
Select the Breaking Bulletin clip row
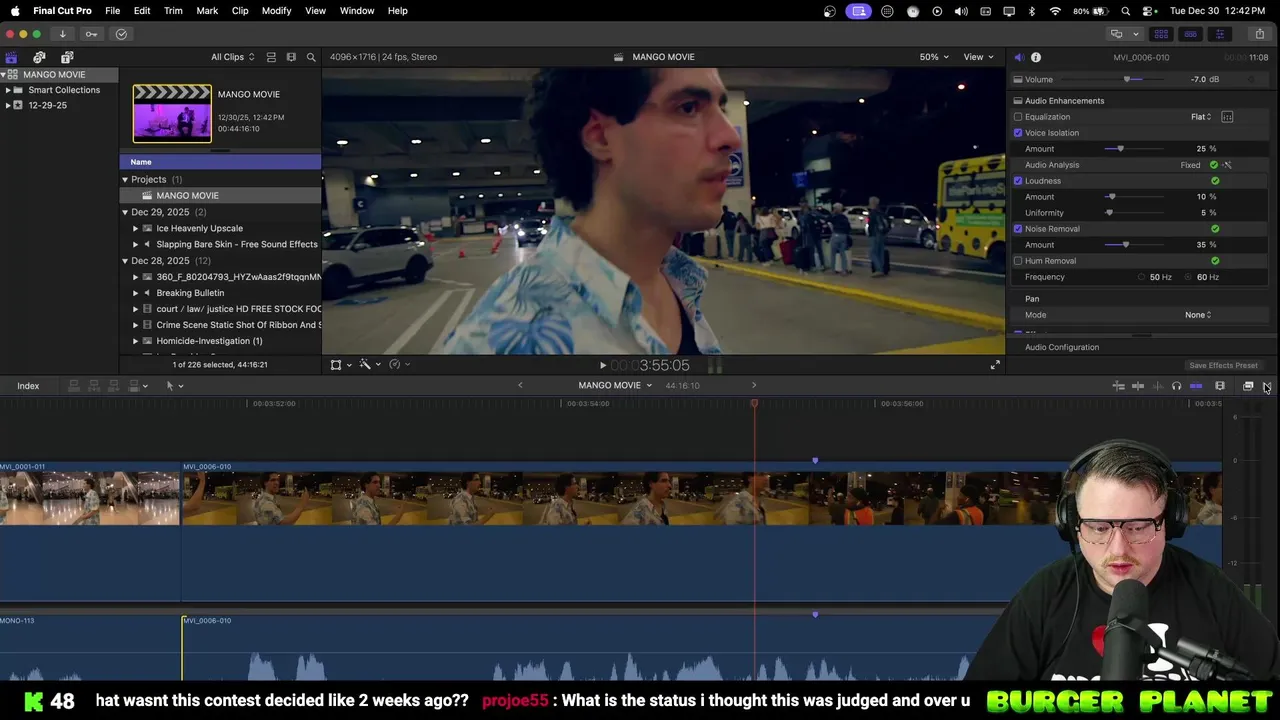(x=220, y=293)
